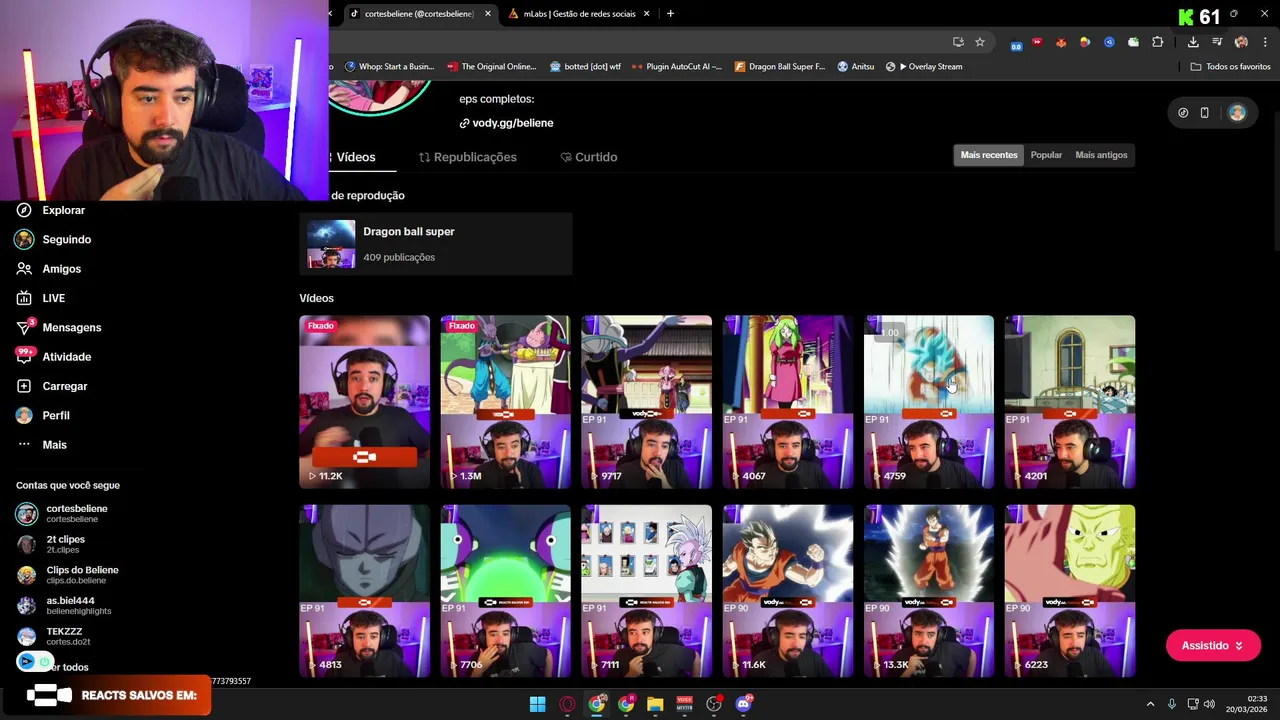This screenshot has width=1280, height=720.
Task: Close the mLabs browser tab
Action: click(647, 14)
